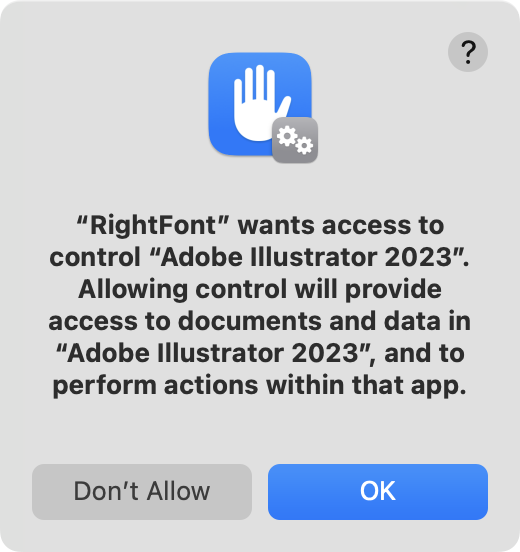
Task: Click the gray automation gears badge
Action: pyautogui.click(x=295, y=140)
